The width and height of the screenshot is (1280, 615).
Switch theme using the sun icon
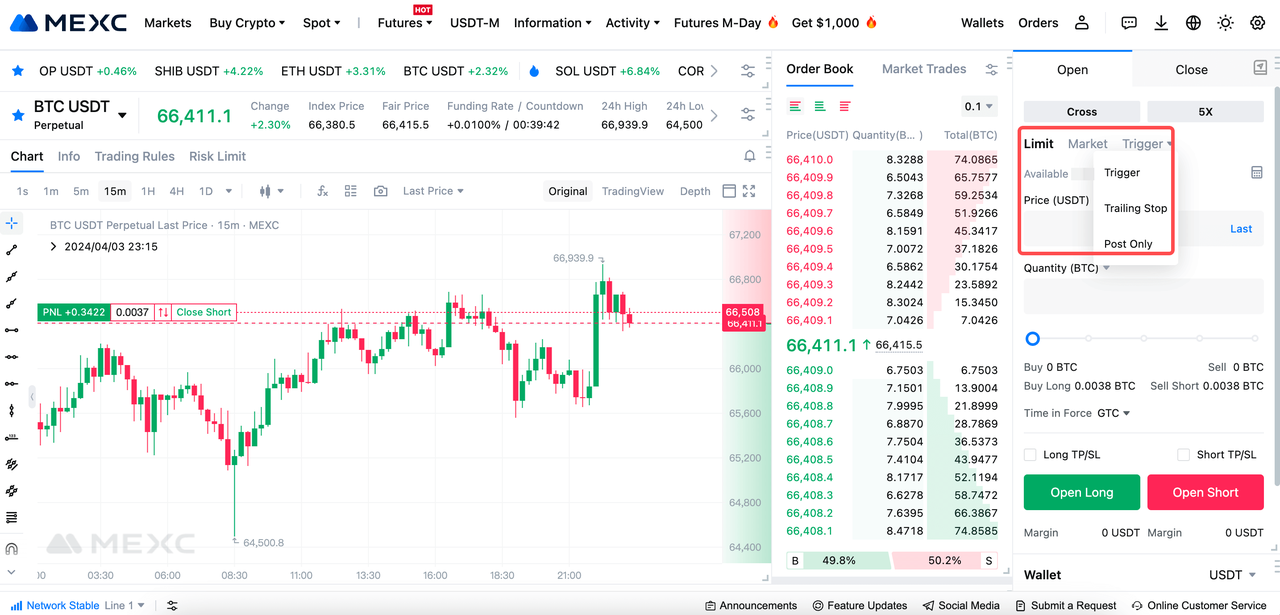pos(1225,23)
